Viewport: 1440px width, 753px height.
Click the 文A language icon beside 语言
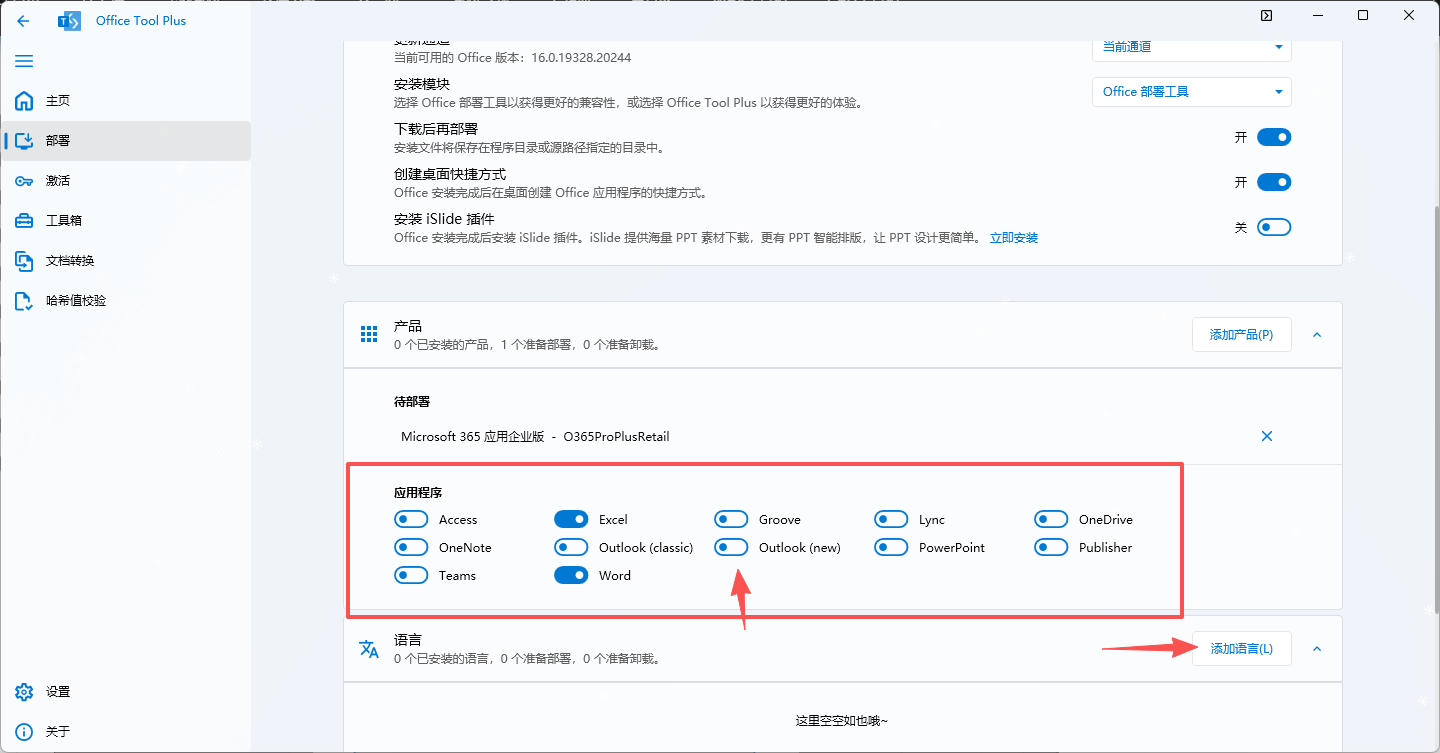tap(369, 648)
